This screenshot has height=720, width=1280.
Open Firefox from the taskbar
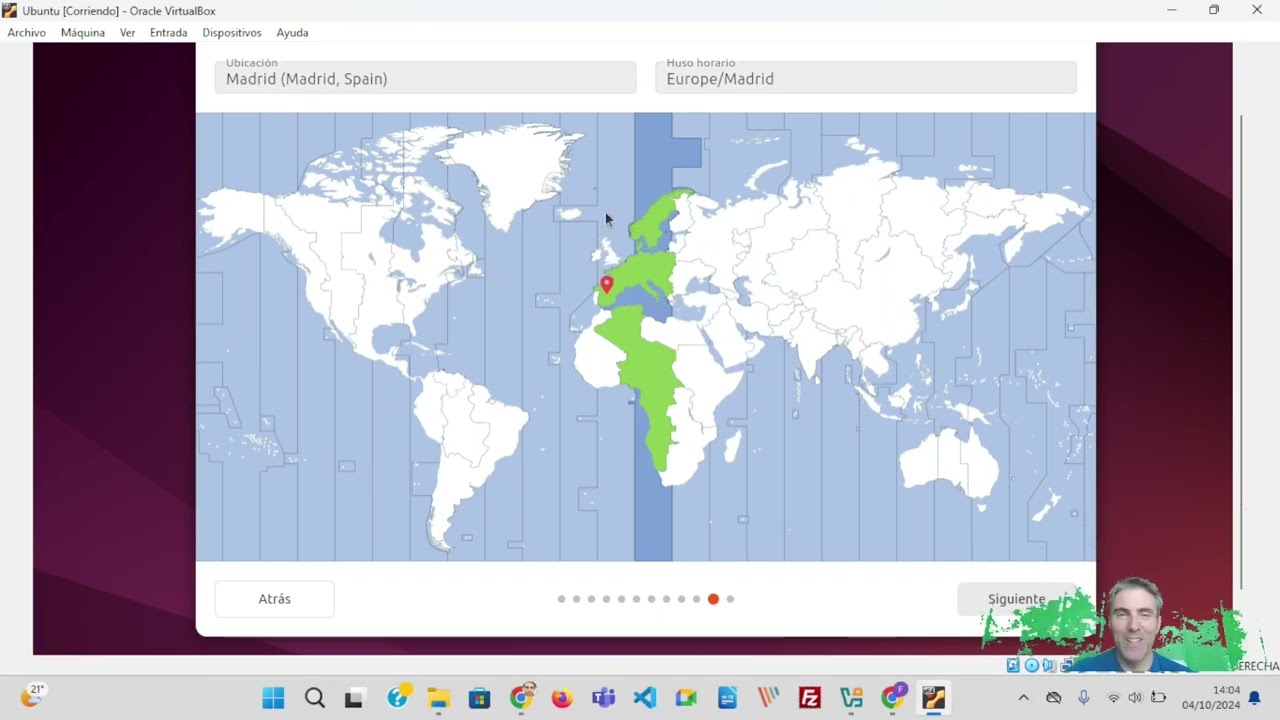click(562, 698)
